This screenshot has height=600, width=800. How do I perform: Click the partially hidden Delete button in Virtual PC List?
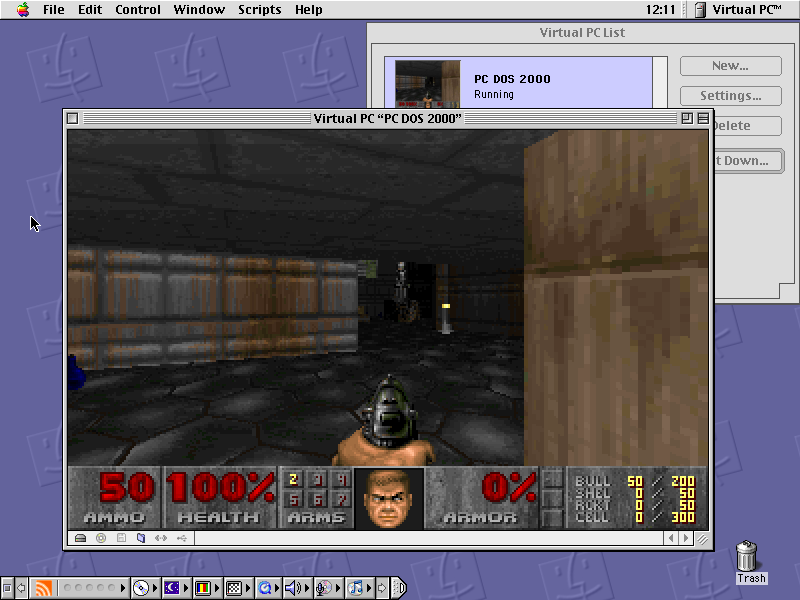(747, 126)
